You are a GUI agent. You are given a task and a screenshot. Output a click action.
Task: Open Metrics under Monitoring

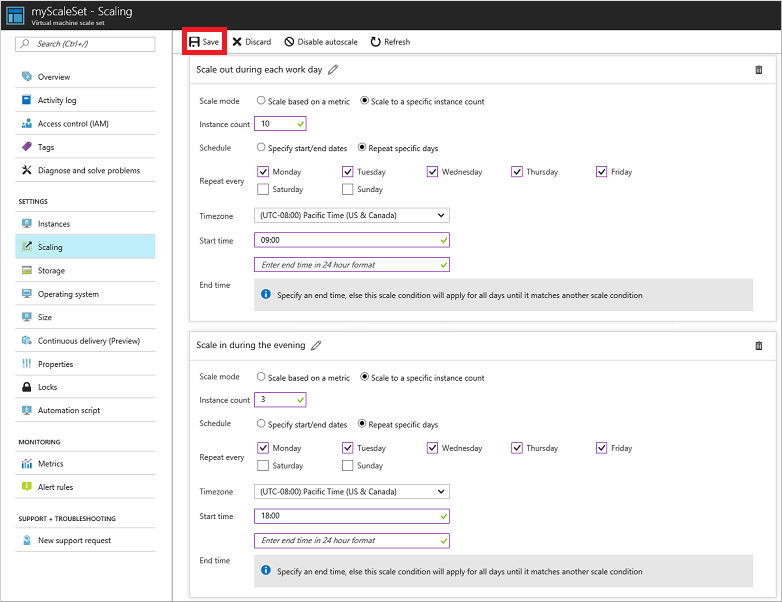[x=50, y=464]
